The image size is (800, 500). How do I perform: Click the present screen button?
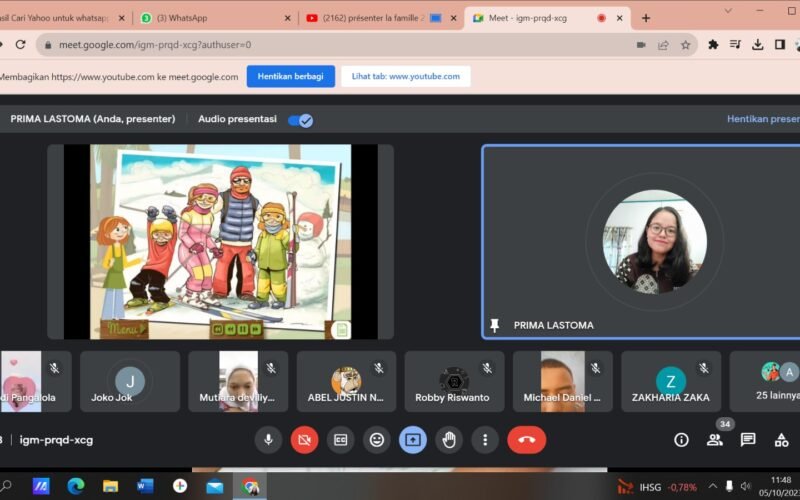pyautogui.click(x=413, y=439)
